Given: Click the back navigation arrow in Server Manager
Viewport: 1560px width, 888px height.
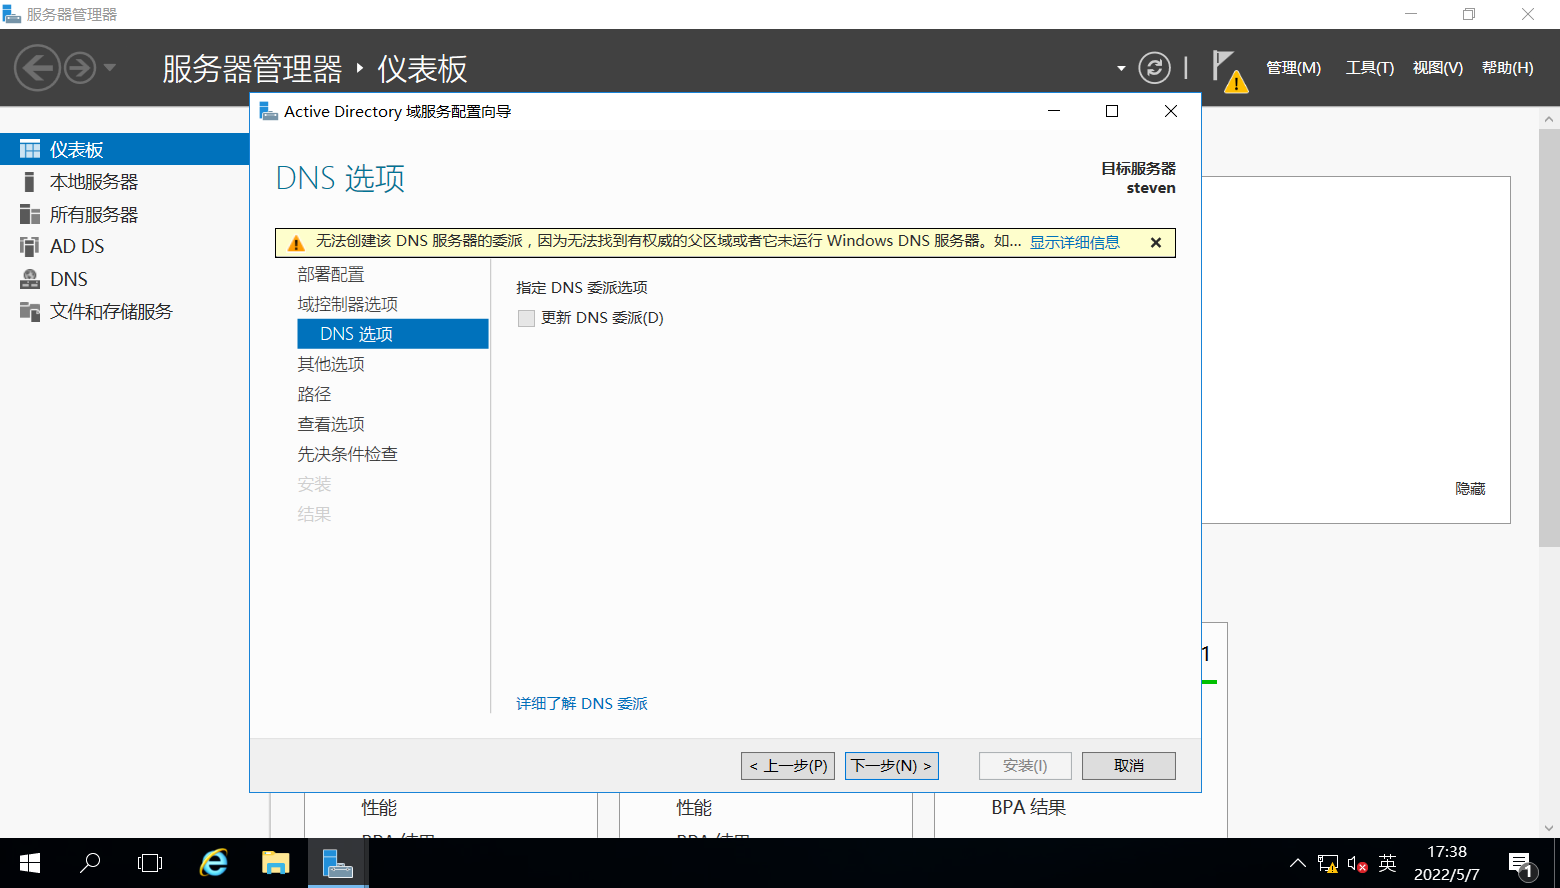Looking at the screenshot, I should tap(37, 68).
